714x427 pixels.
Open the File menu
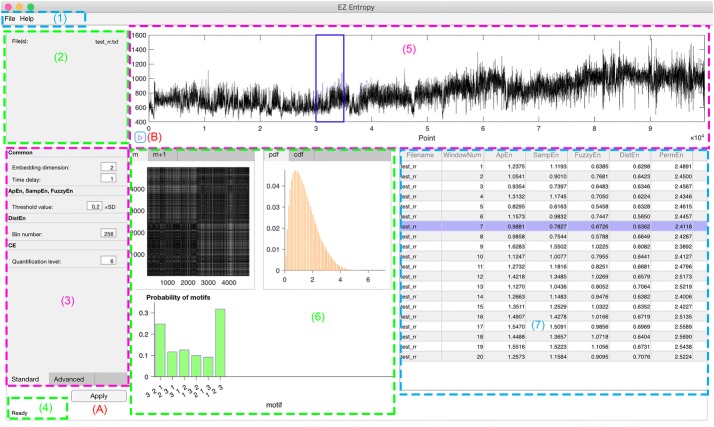(10, 19)
